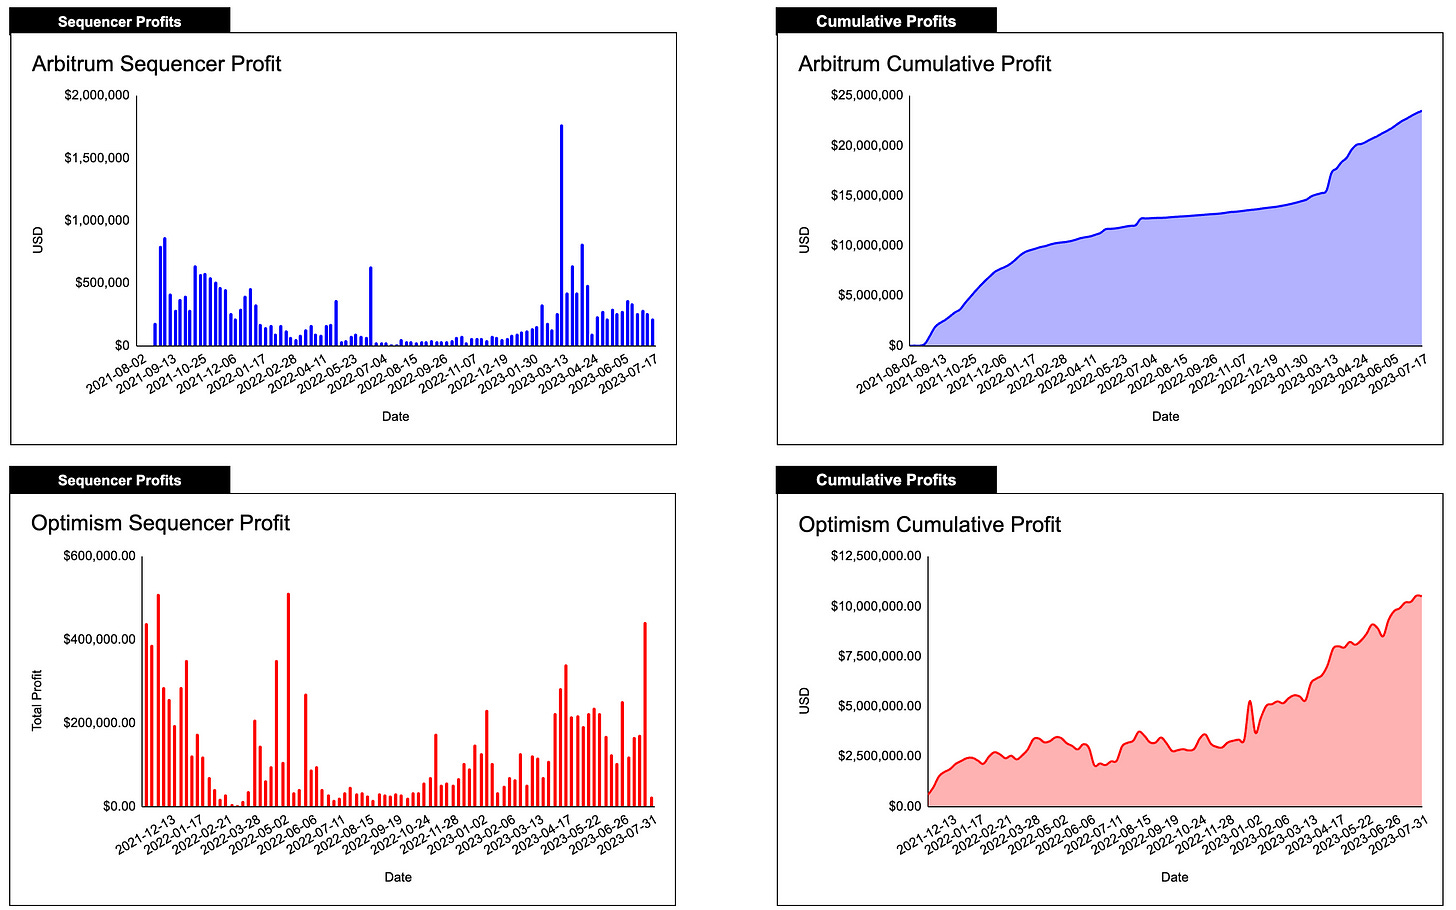Click the $1,000,000 axis value
1456x910 pixels.
click(97, 220)
